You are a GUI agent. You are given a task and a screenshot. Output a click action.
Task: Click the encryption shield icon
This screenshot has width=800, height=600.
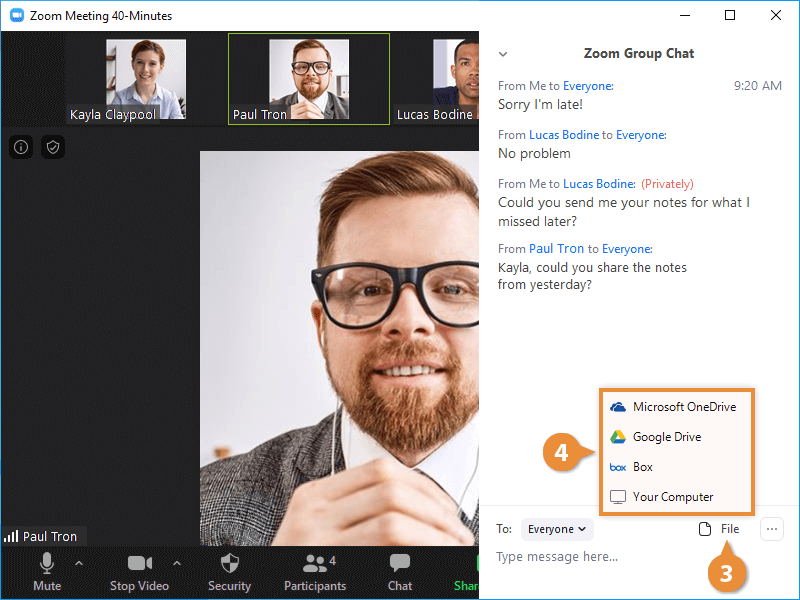click(x=53, y=147)
